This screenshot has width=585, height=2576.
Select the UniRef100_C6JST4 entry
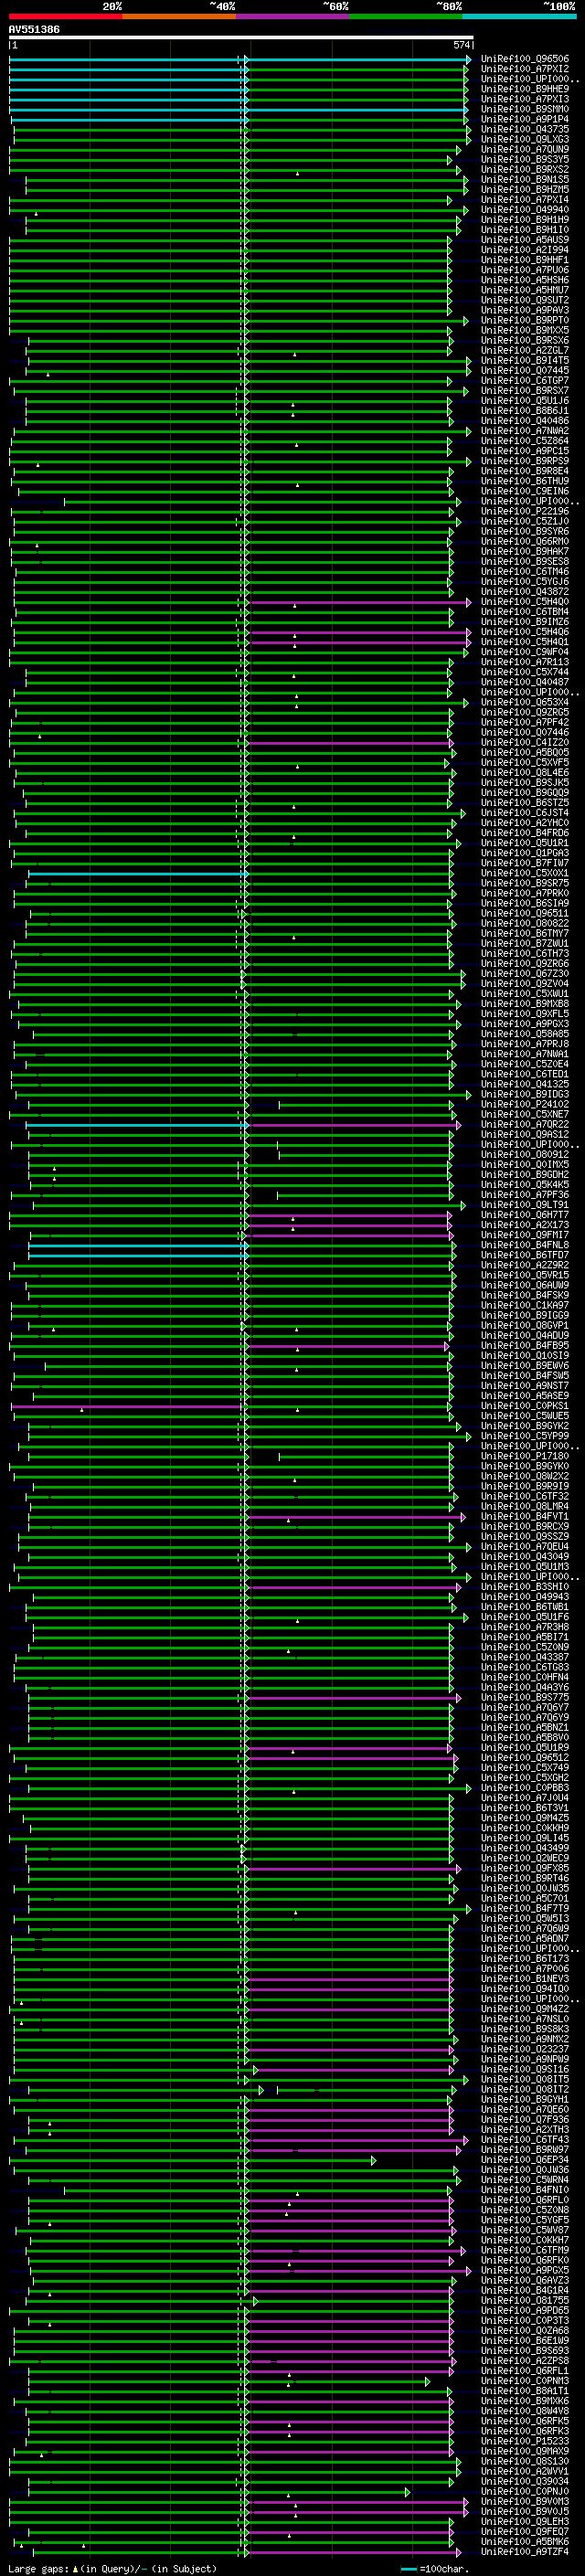pyautogui.click(x=525, y=813)
